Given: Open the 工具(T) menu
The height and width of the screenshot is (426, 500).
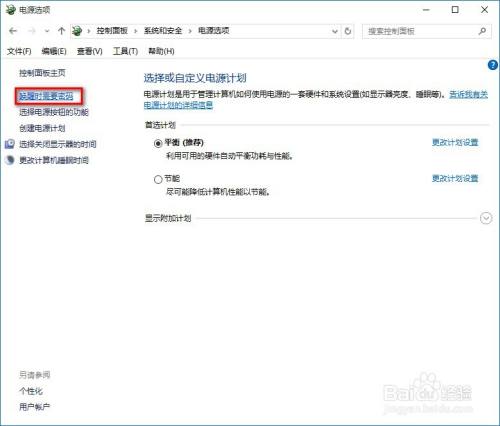Looking at the screenshot, I should tap(125, 51).
